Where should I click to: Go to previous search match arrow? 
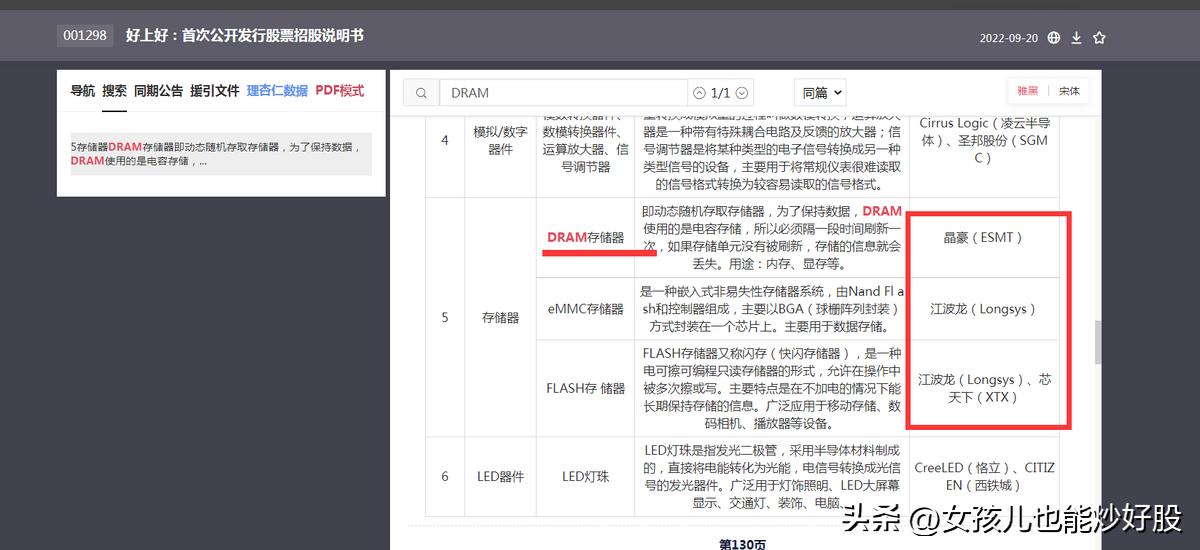tap(699, 93)
